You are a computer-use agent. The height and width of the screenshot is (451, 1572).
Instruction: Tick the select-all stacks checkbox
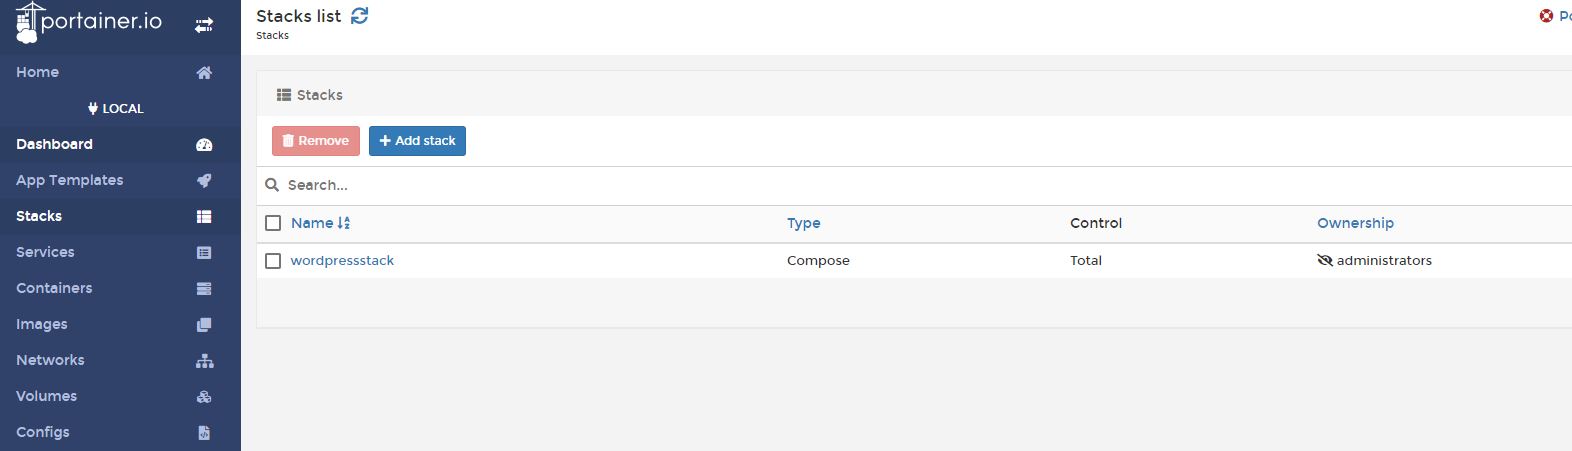tap(273, 223)
